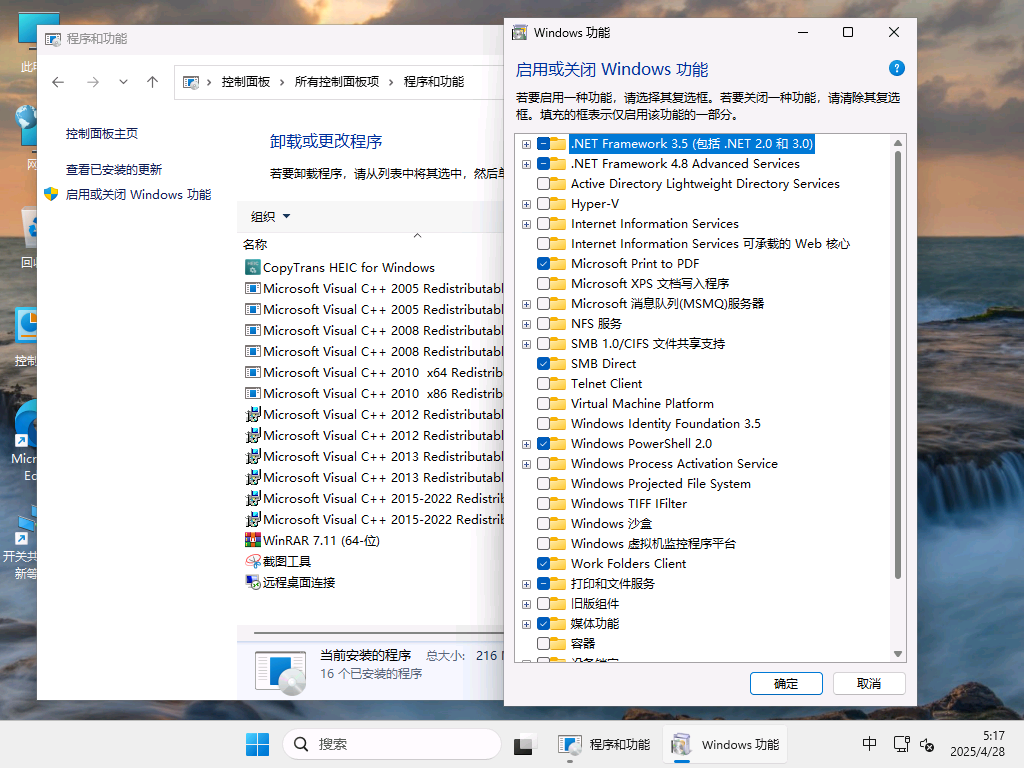Open the 查看已安装的更新 link
The image size is (1024, 768).
(x=114, y=169)
